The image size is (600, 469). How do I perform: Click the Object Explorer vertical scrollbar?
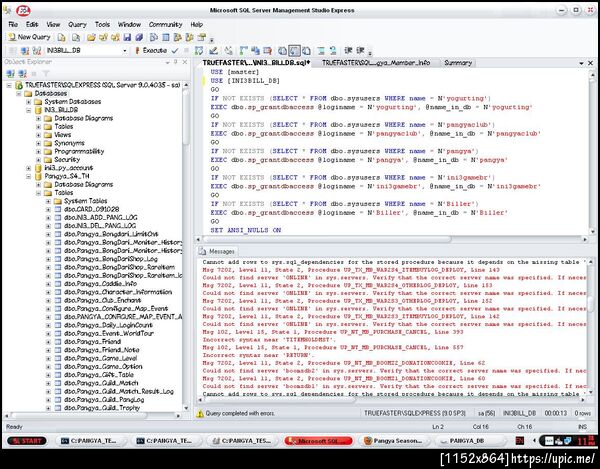[186, 117]
